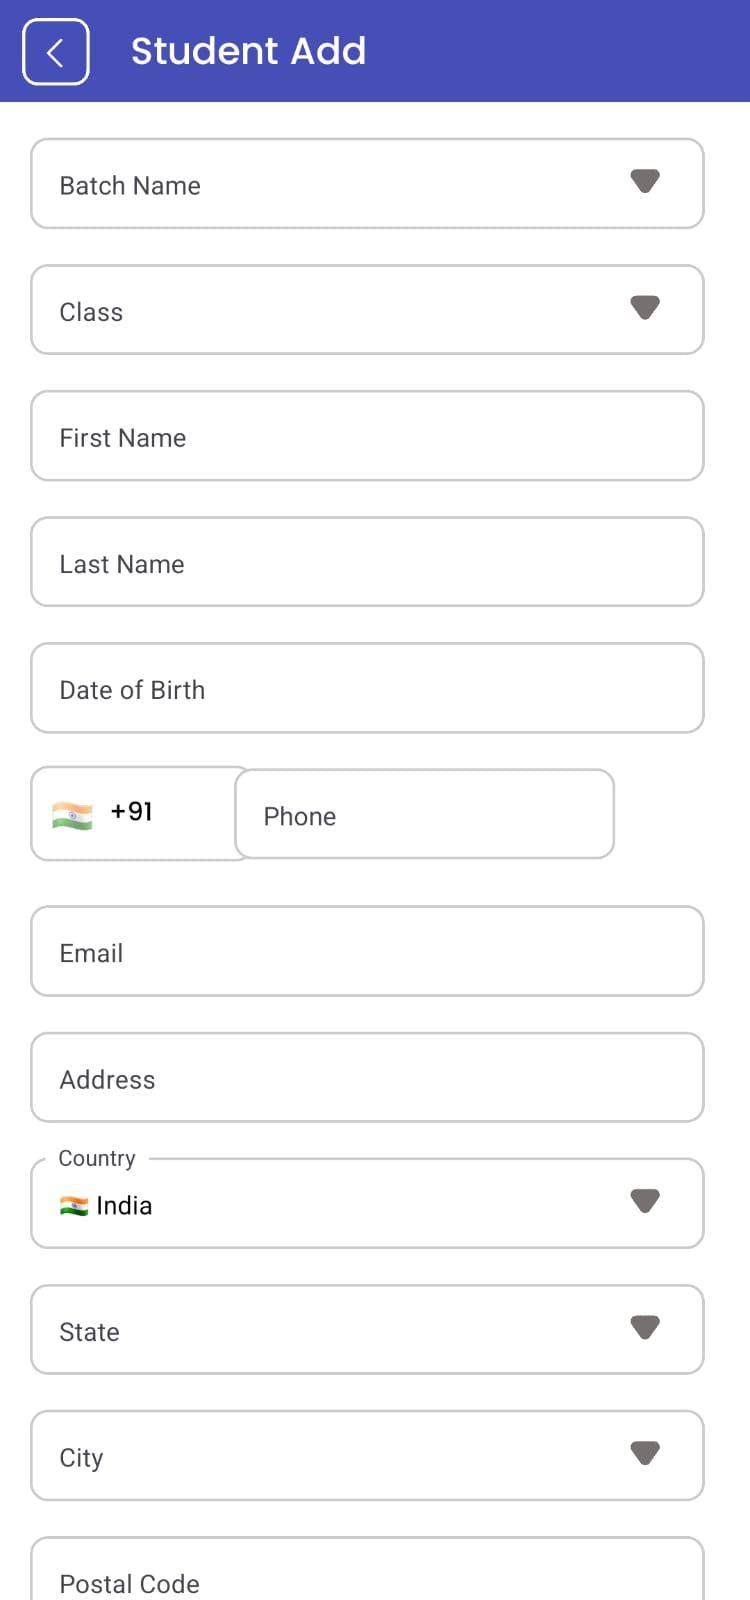Expand the Class dropdown arrow

coord(645,308)
